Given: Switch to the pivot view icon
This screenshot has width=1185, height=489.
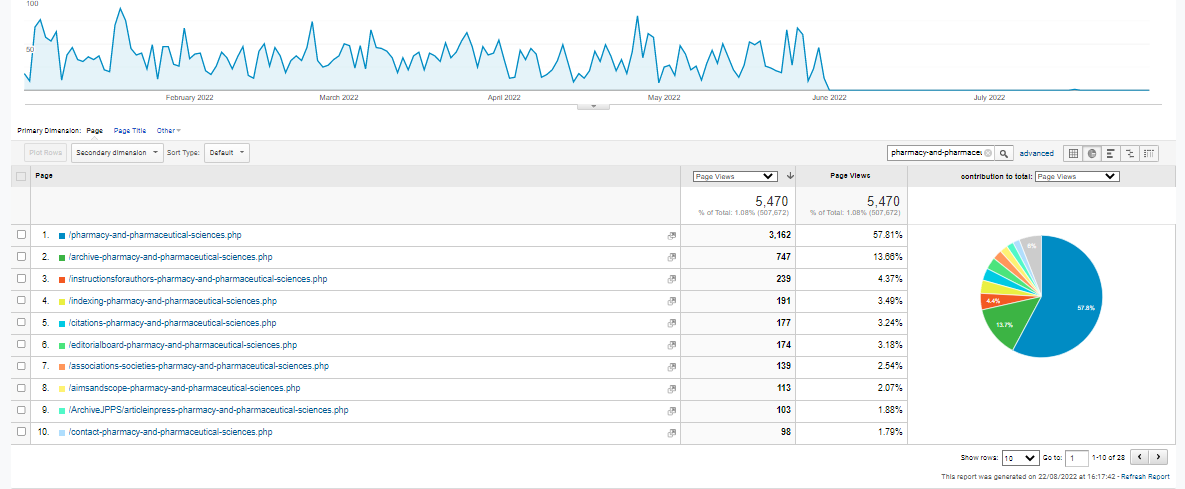Looking at the screenshot, I should [x=1149, y=153].
